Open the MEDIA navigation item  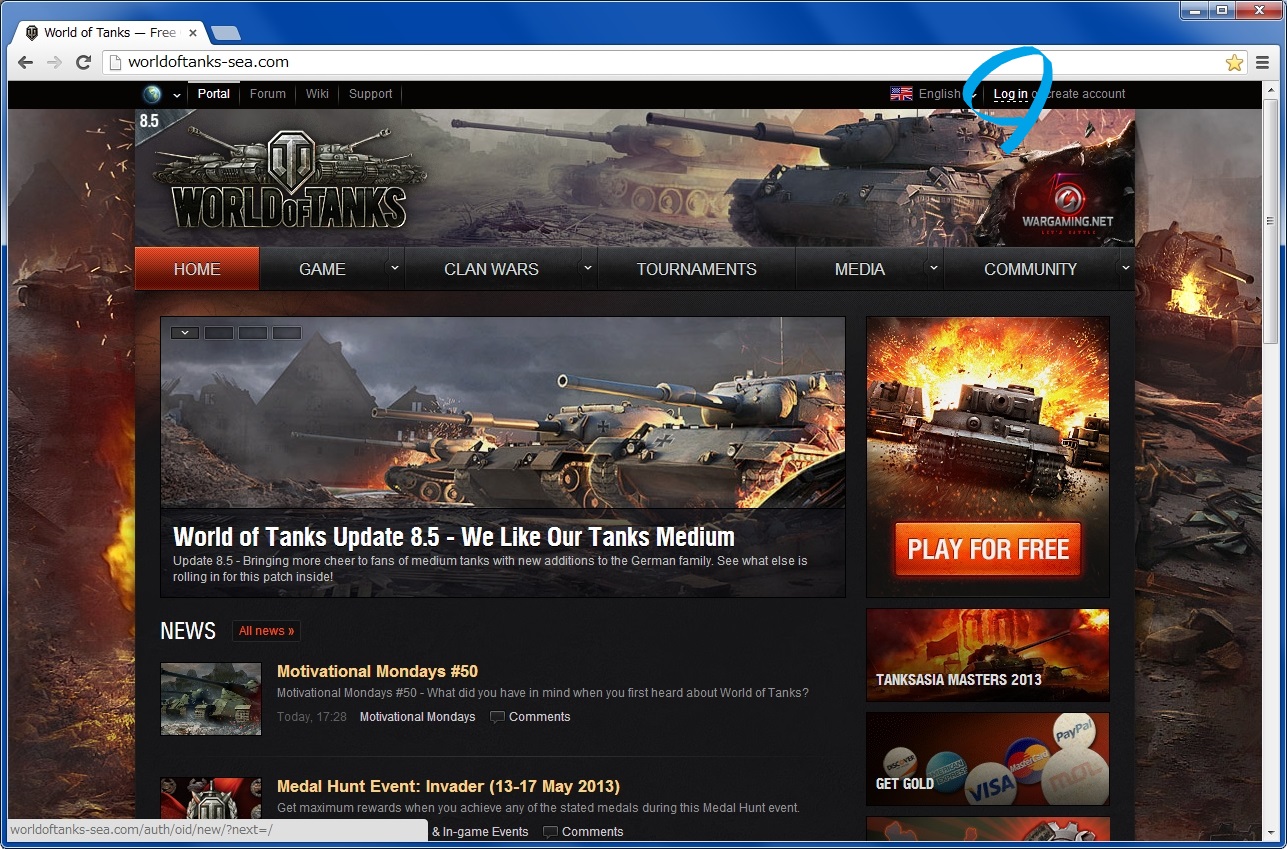[x=860, y=269]
